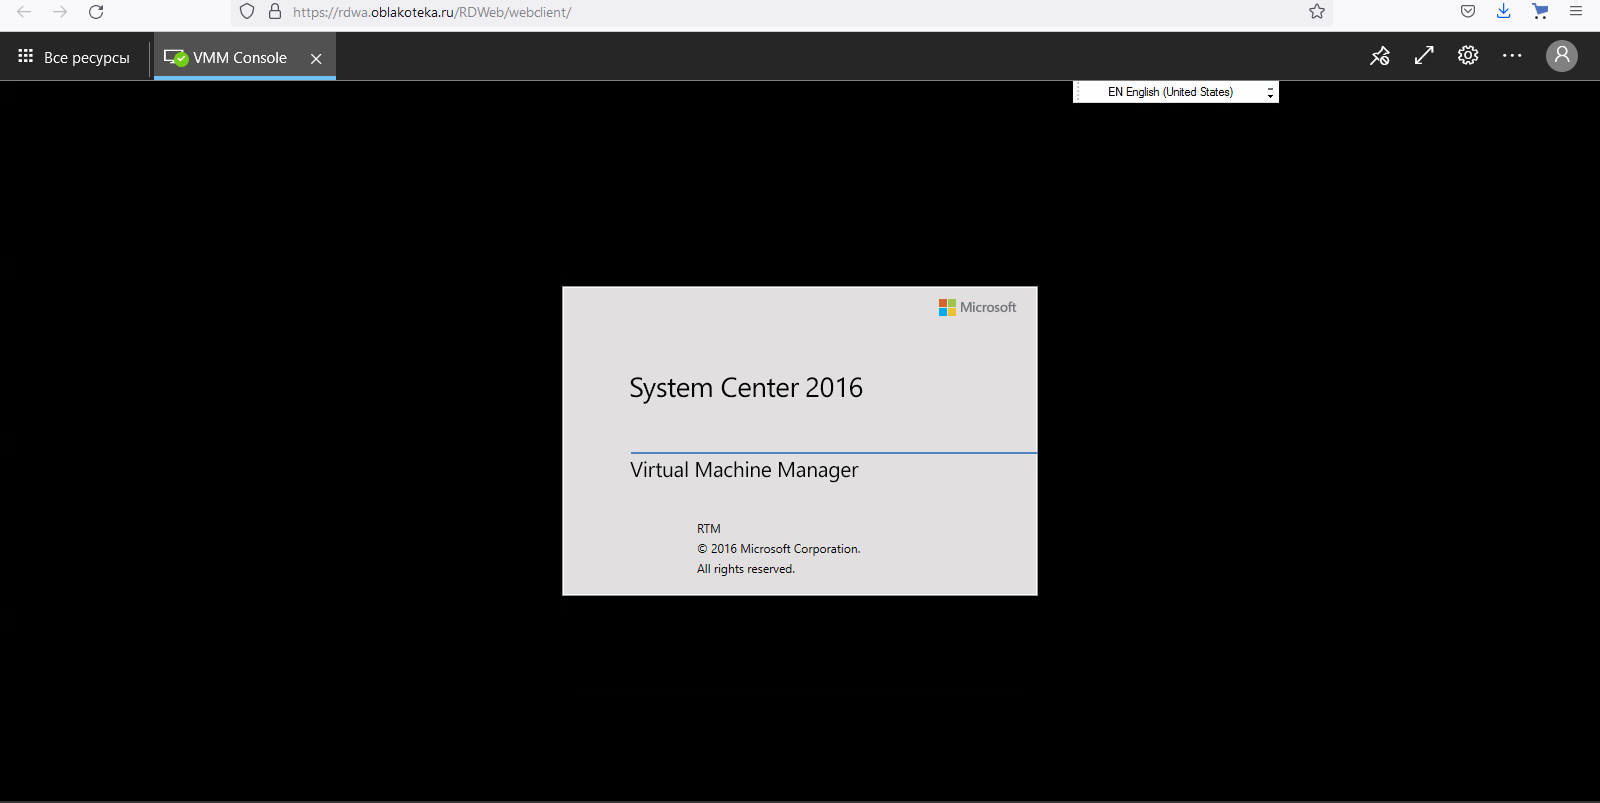Click the language bar drag handle
Image resolution: width=1600 pixels, height=803 pixels.
1078,92
